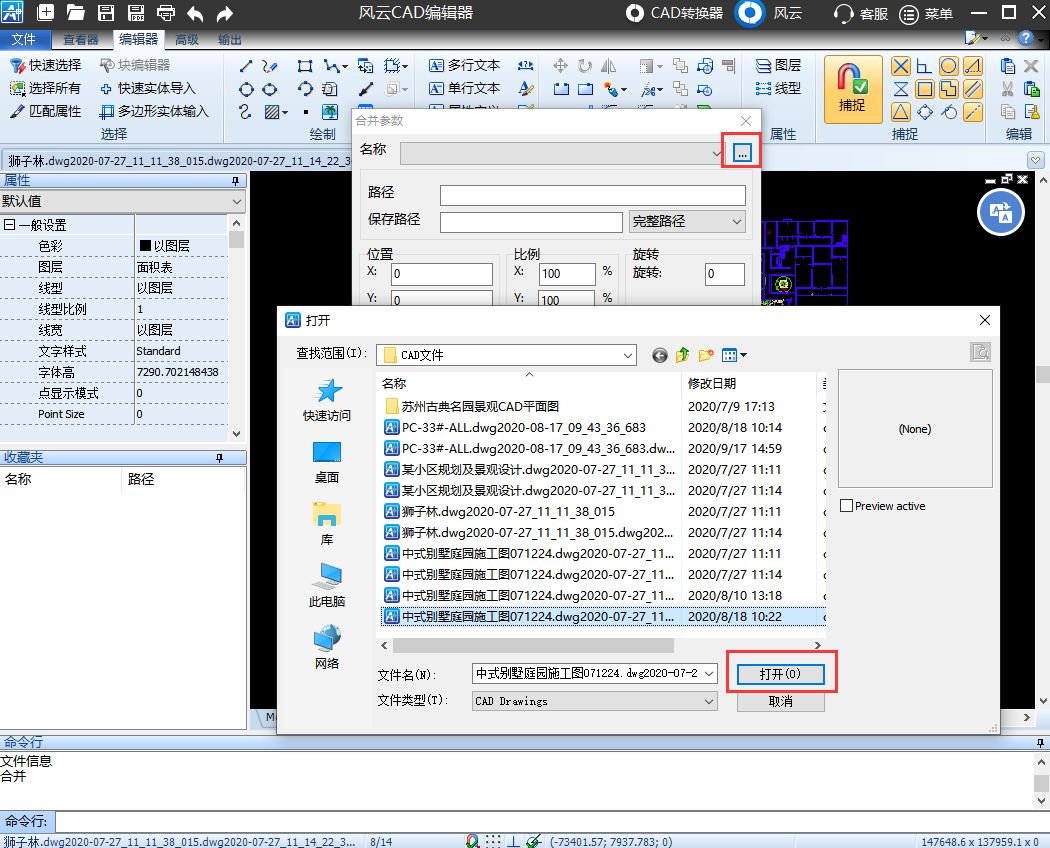
Task: Pin the 命令行 panel
Action: (x=1040, y=742)
